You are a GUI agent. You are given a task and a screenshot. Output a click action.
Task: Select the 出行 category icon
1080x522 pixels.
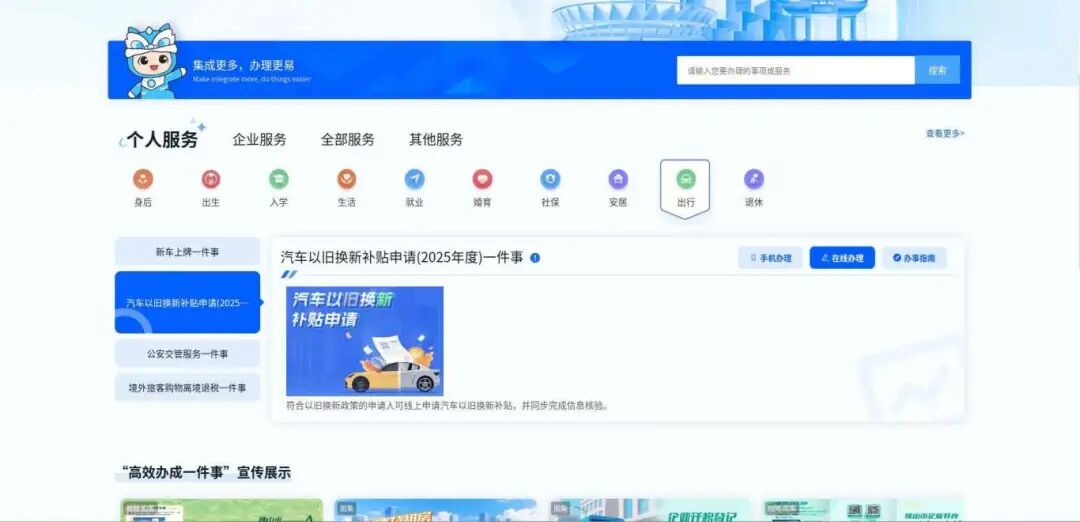[685, 180]
